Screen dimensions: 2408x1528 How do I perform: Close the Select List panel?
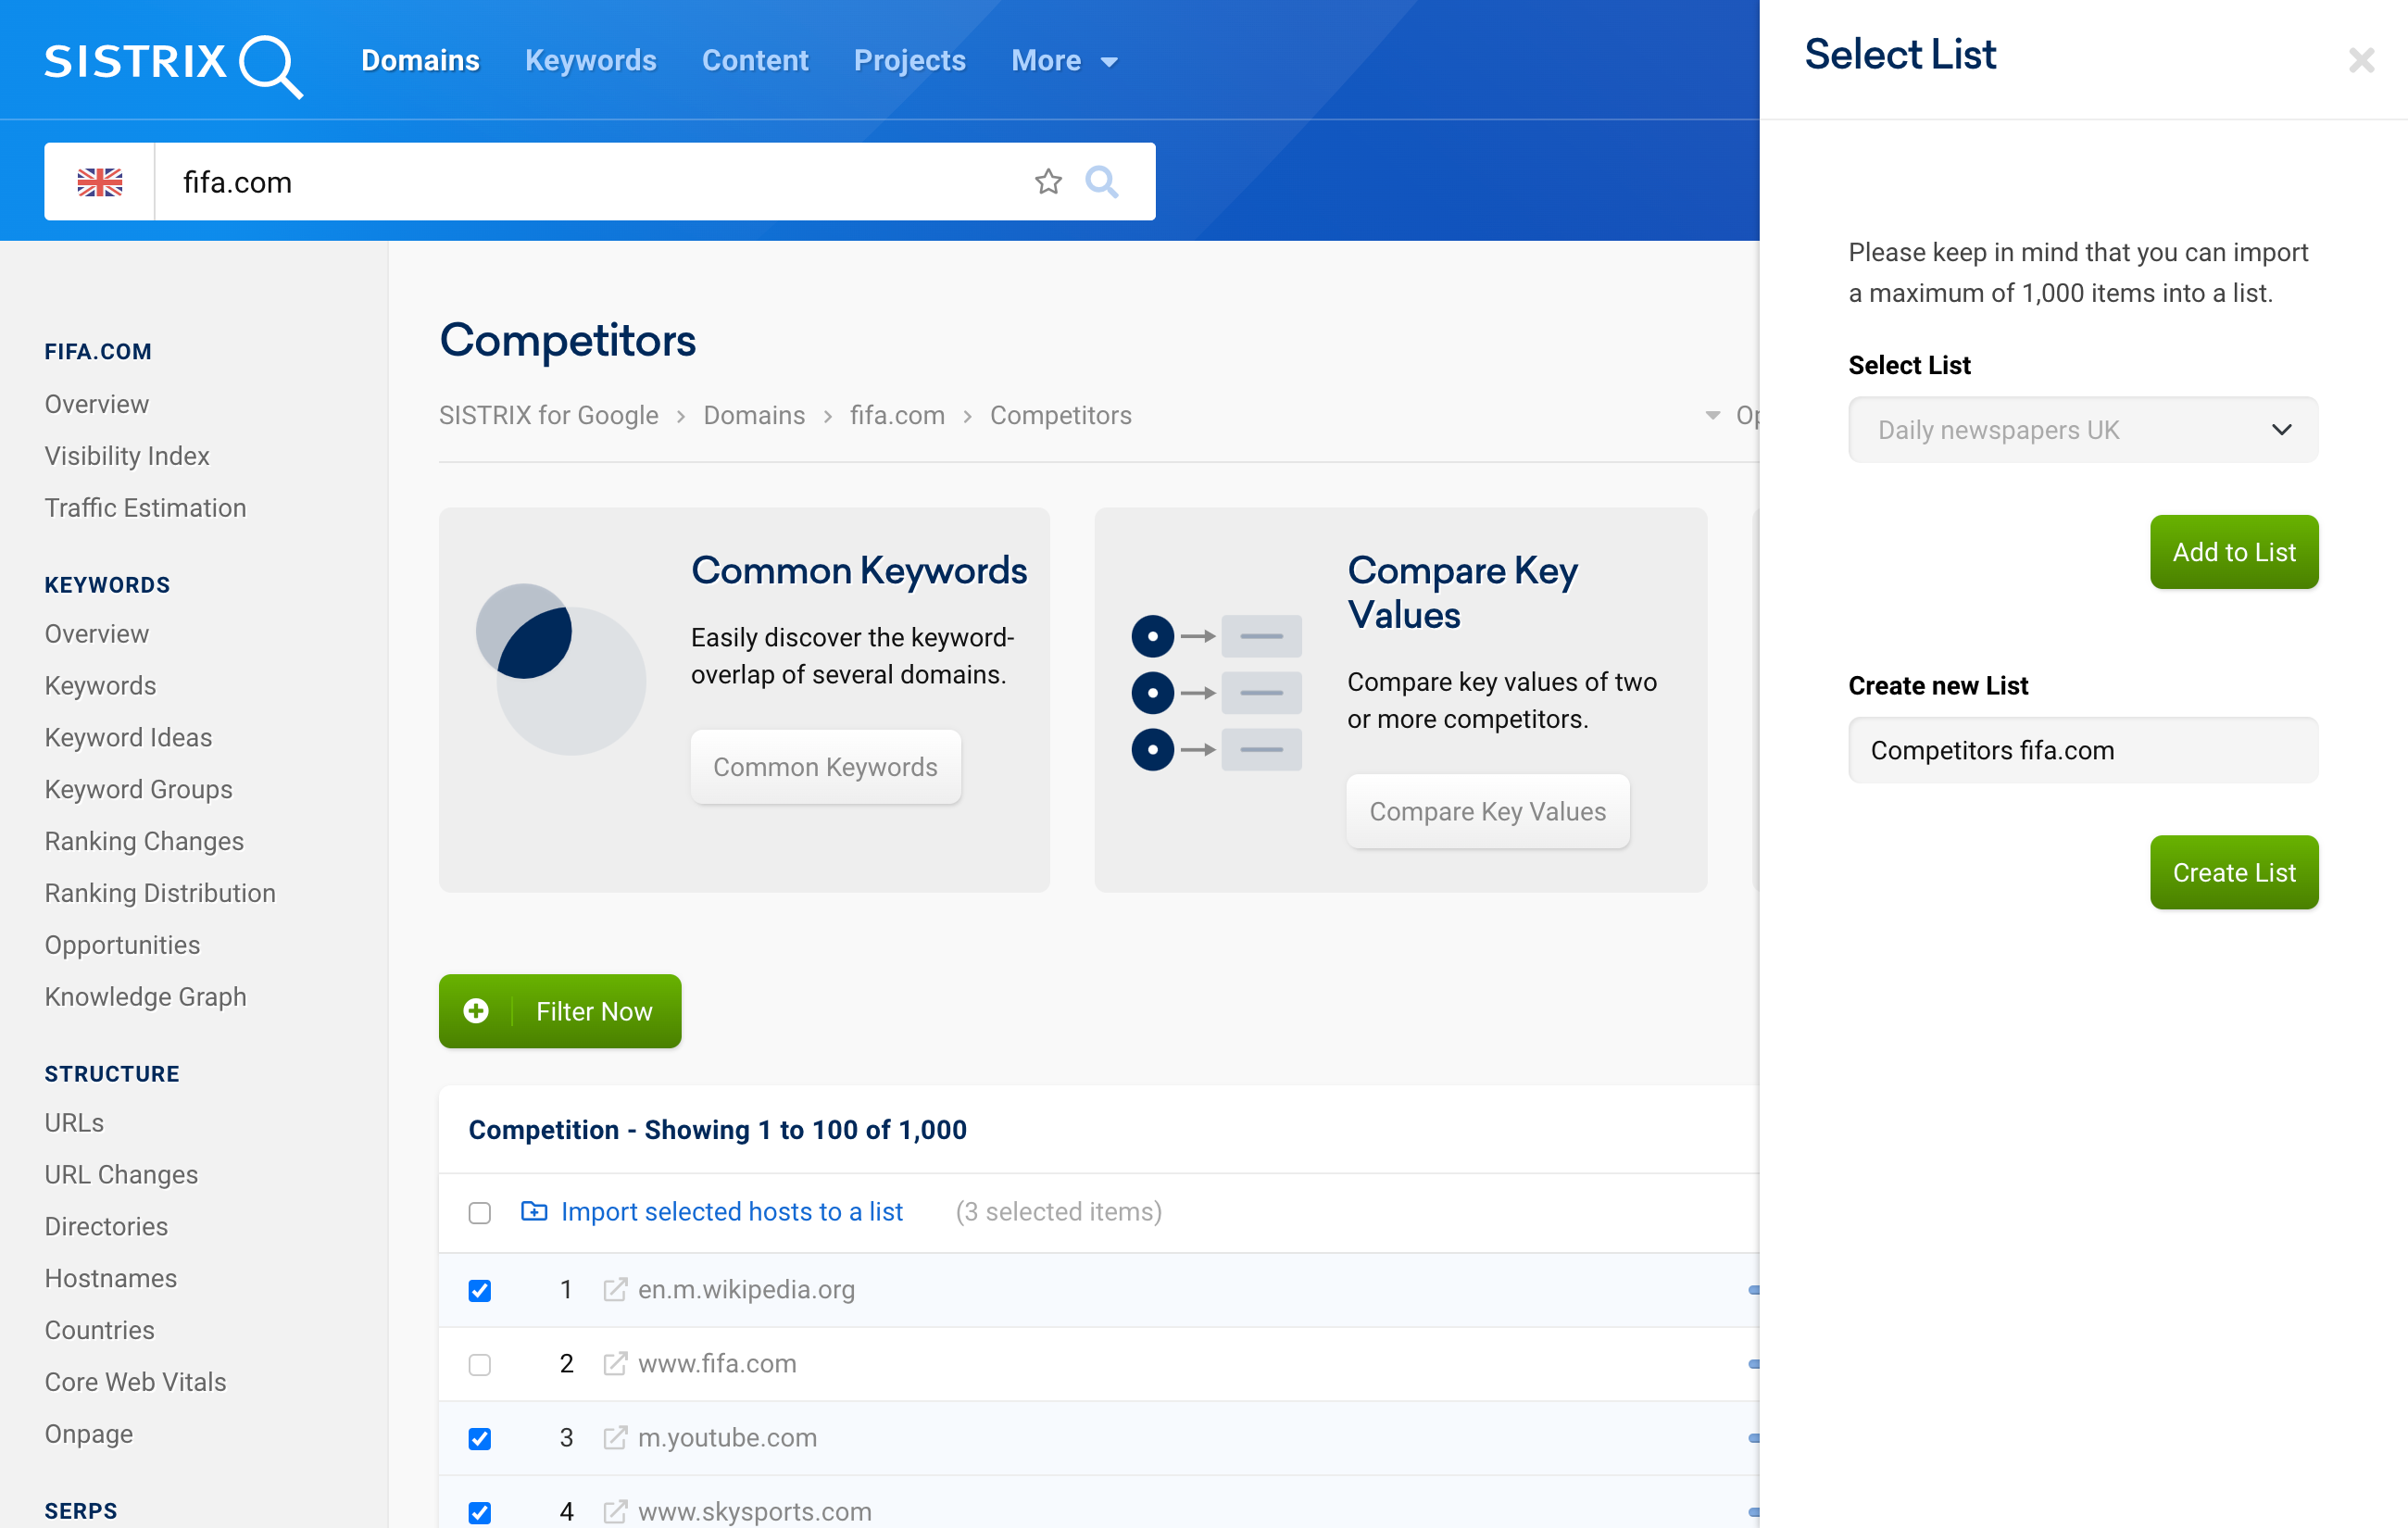(x=2361, y=61)
